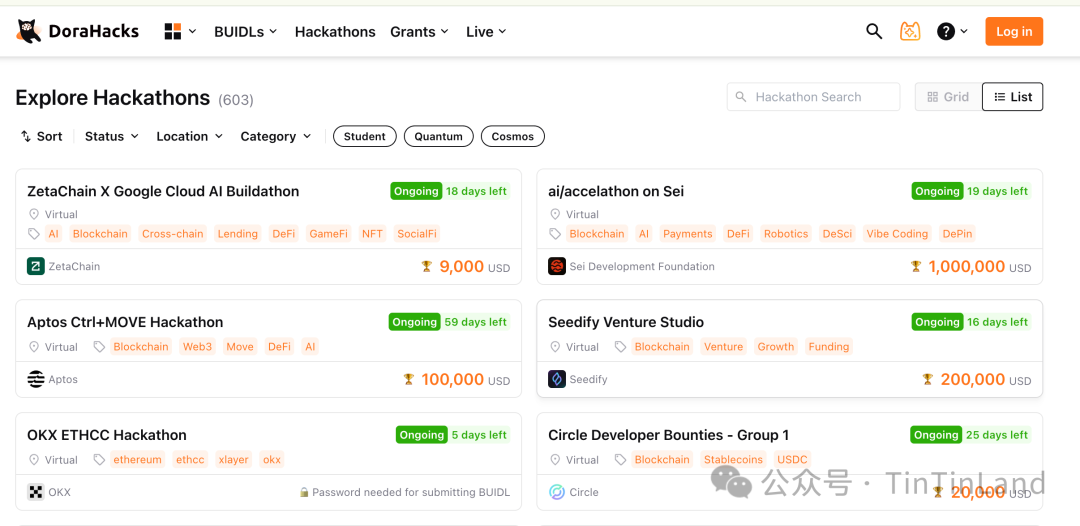Image resolution: width=1080 pixels, height=526 pixels.
Task: Toggle the Student filter chip
Action: pyautogui.click(x=364, y=136)
